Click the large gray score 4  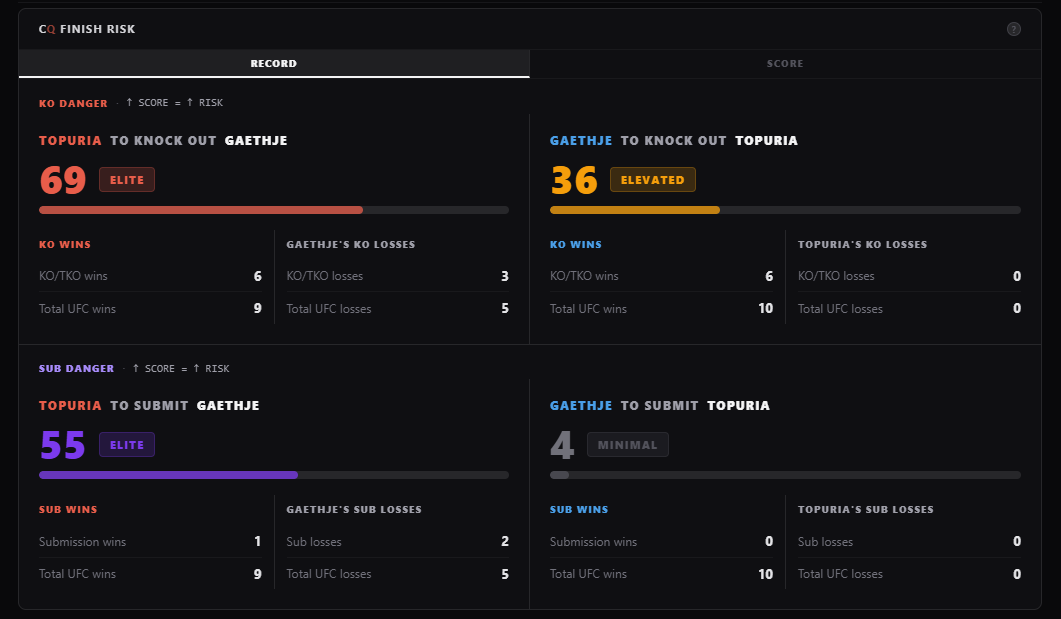[562, 446]
